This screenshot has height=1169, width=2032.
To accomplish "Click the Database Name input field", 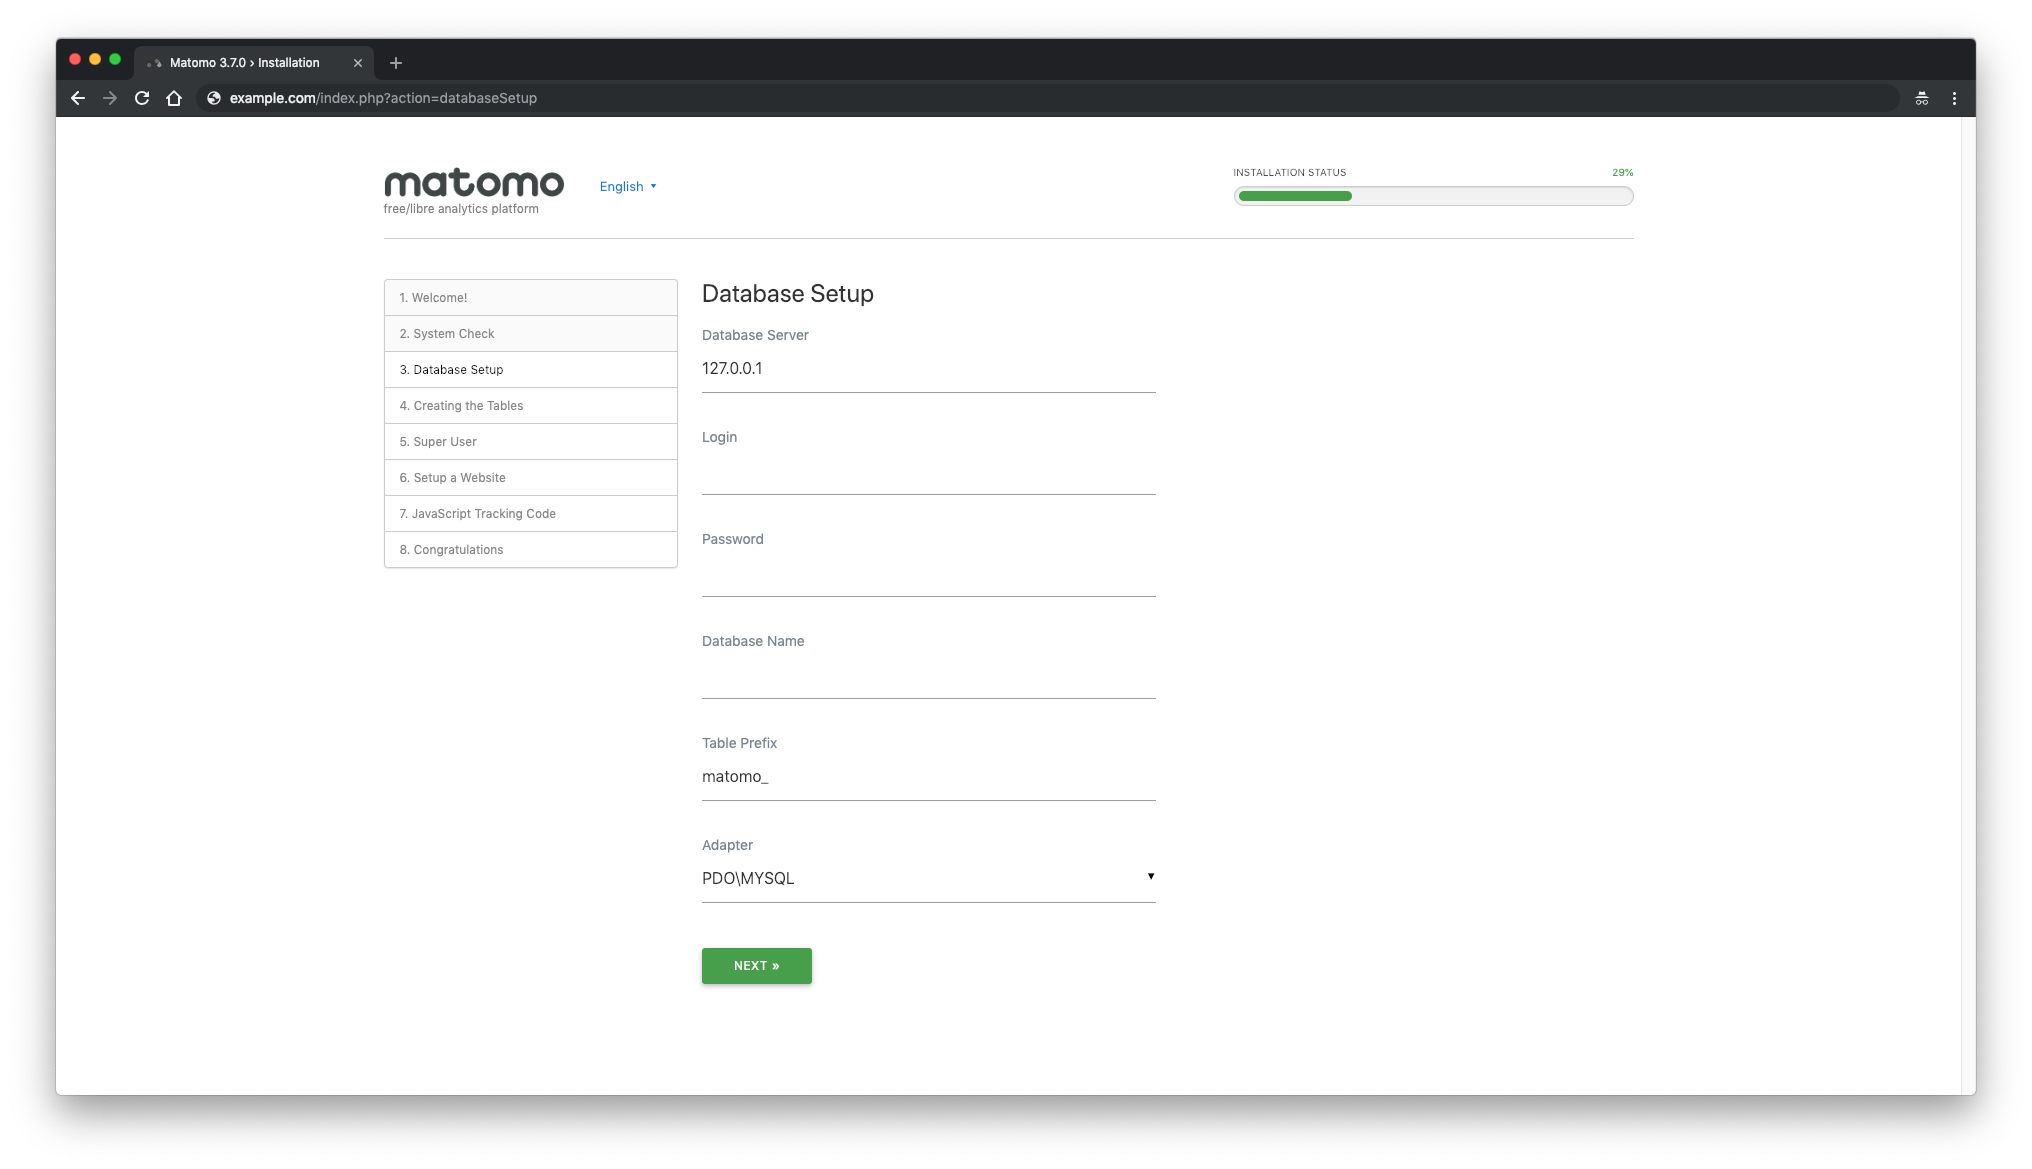I will point(928,674).
